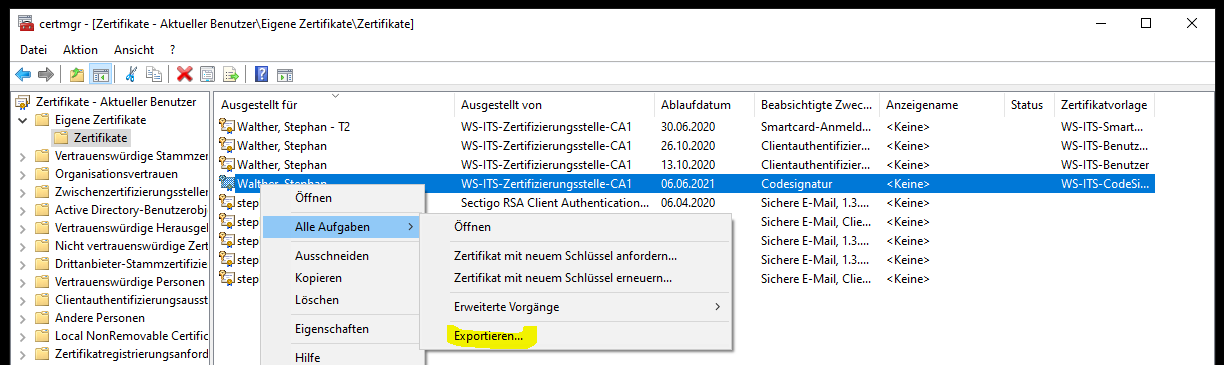Viewport: 1224px width, 365px height.
Task: Choose Exportieren... in the submenu
Action: [488, 336]
